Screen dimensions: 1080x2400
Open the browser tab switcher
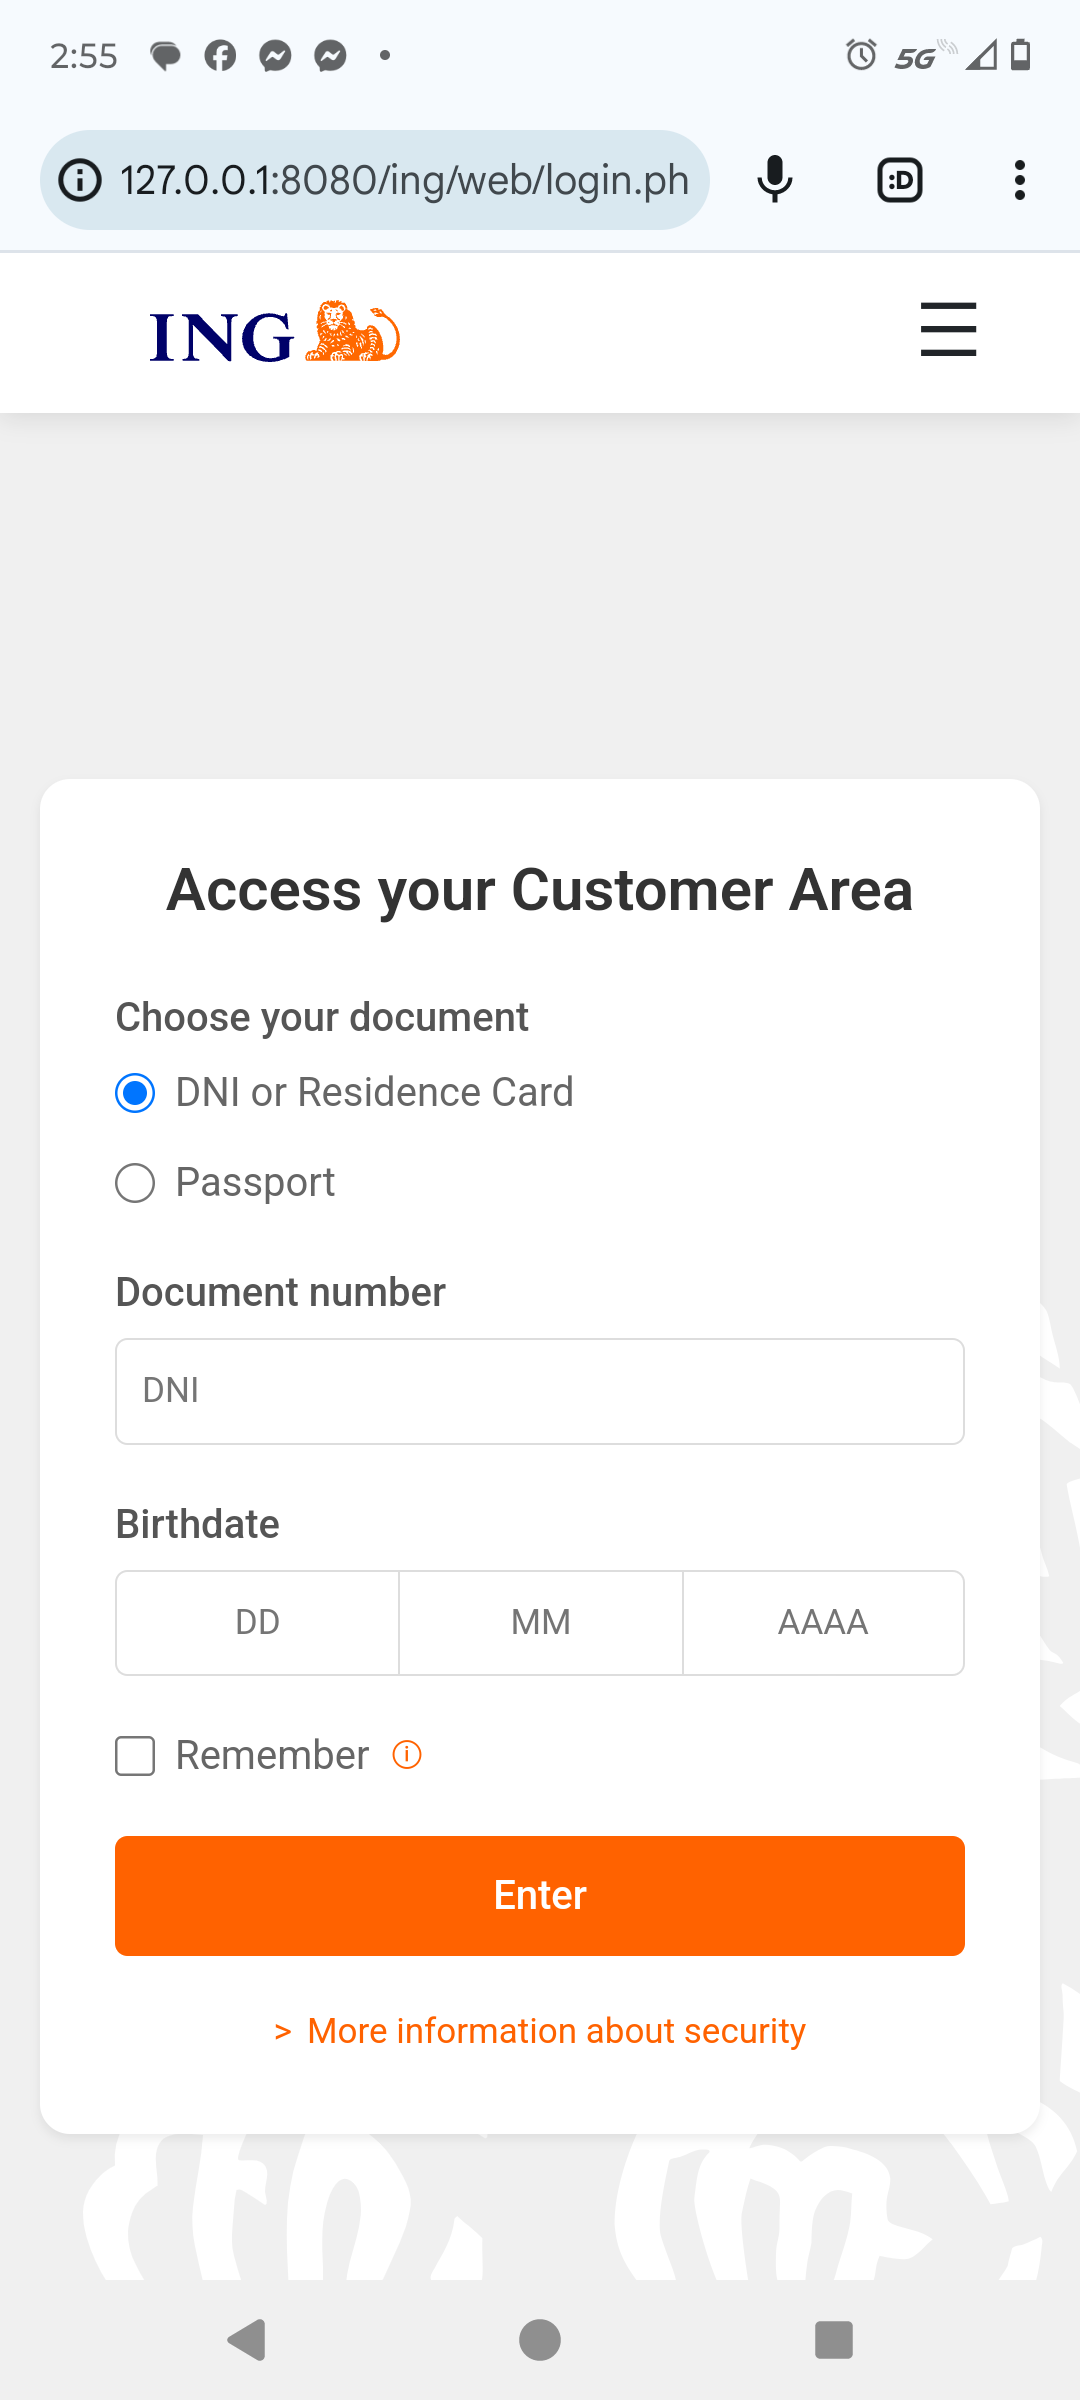899,180
